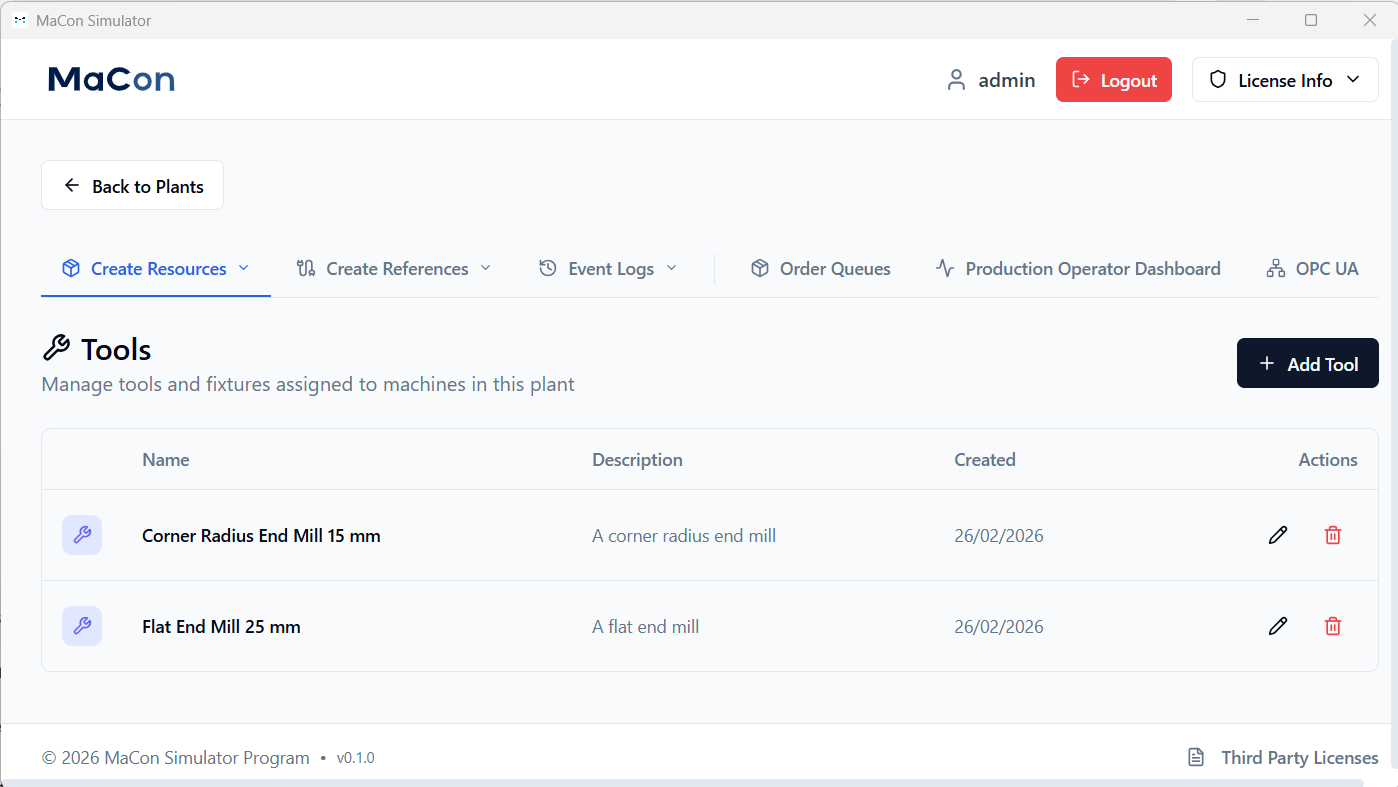1398x787 pixels.
Task: Click the wrench icon beside Flat End Mill 25 mm
Action: (x=81, y=626)
